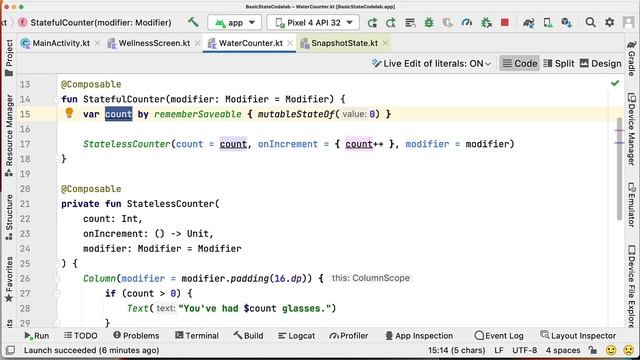Image resolution: width=640 pixels, height=360 pixels.
Task: Open the Run tool window
Action: pyautogui.click(x=37, y=336)
